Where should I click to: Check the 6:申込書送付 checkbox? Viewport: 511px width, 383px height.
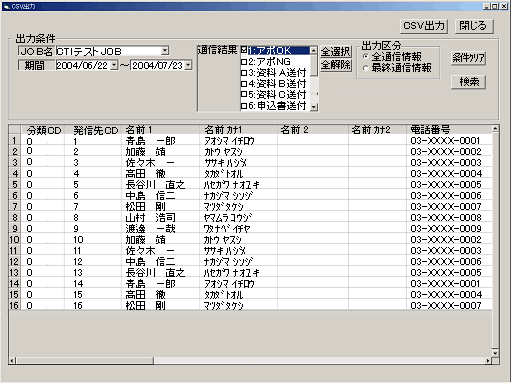244,106
